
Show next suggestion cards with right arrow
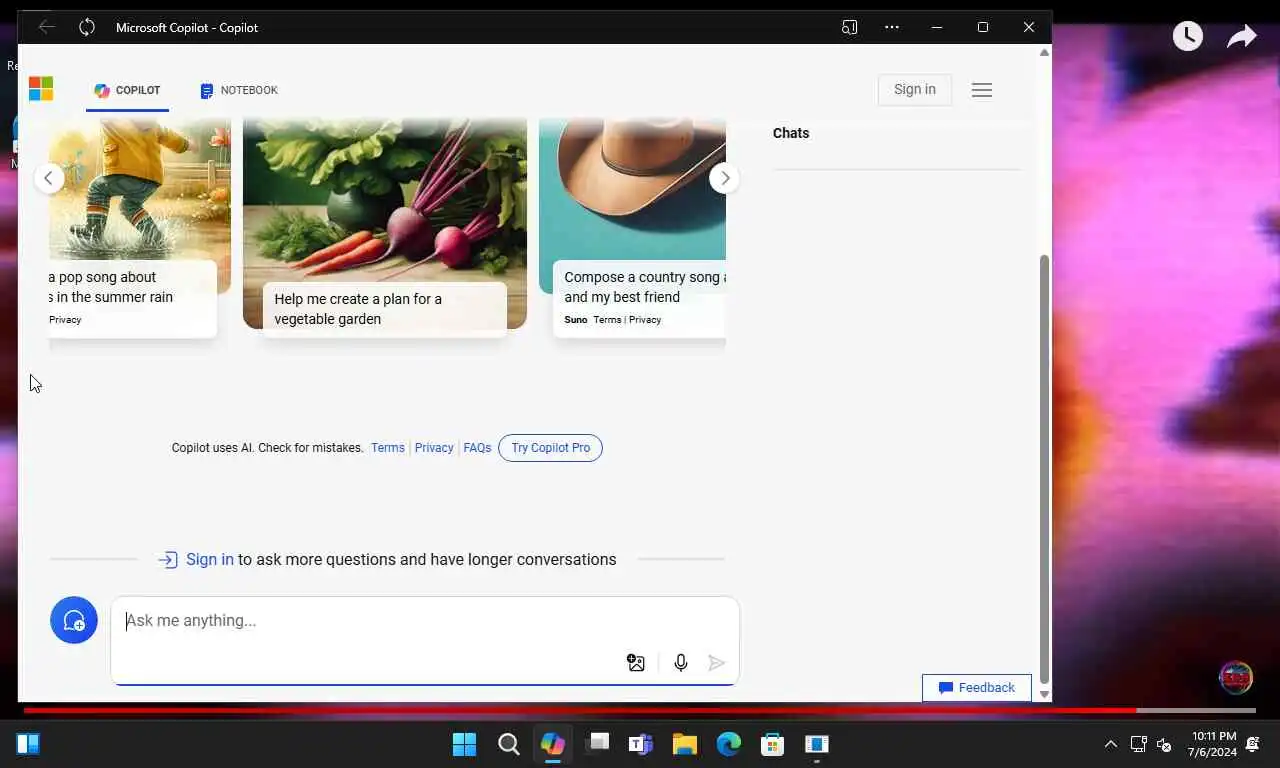pos(725,178)
